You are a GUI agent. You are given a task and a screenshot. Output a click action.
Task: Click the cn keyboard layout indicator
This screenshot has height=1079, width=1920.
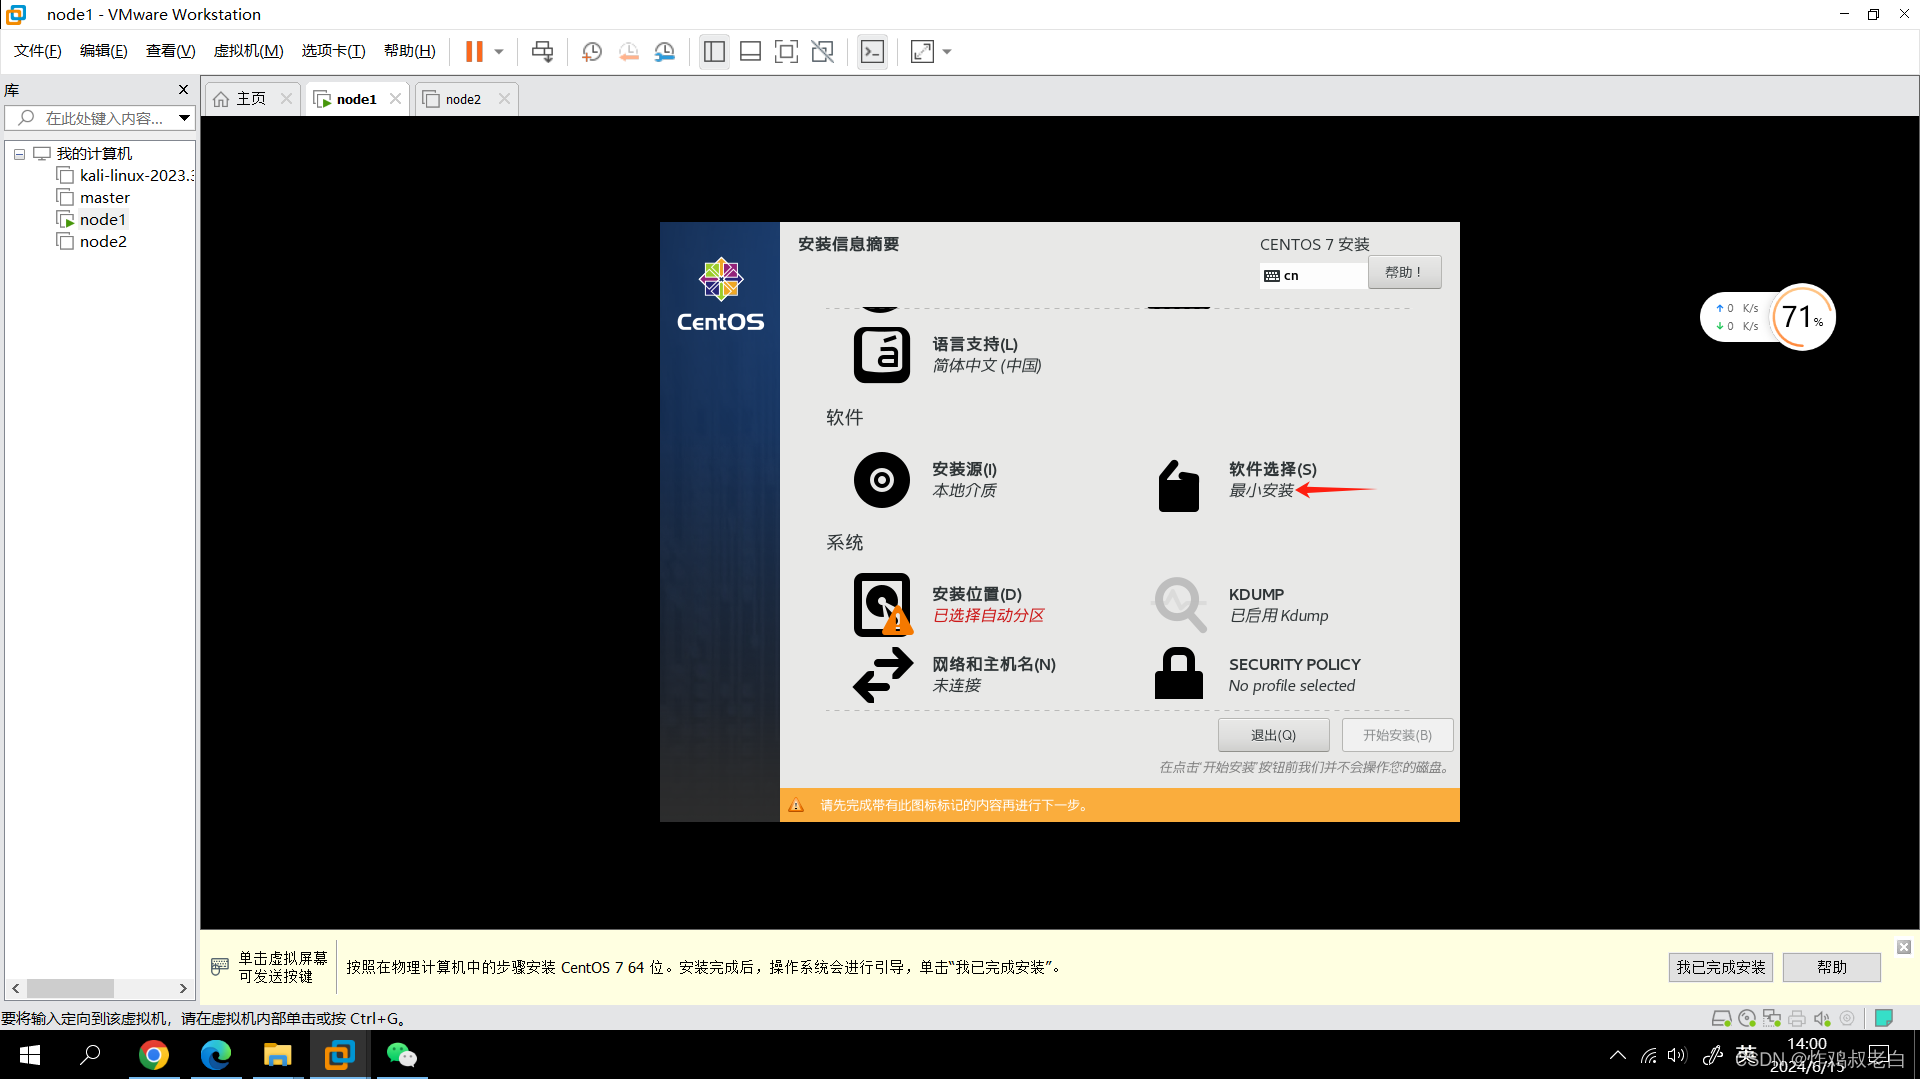(x=1313, y=275)
